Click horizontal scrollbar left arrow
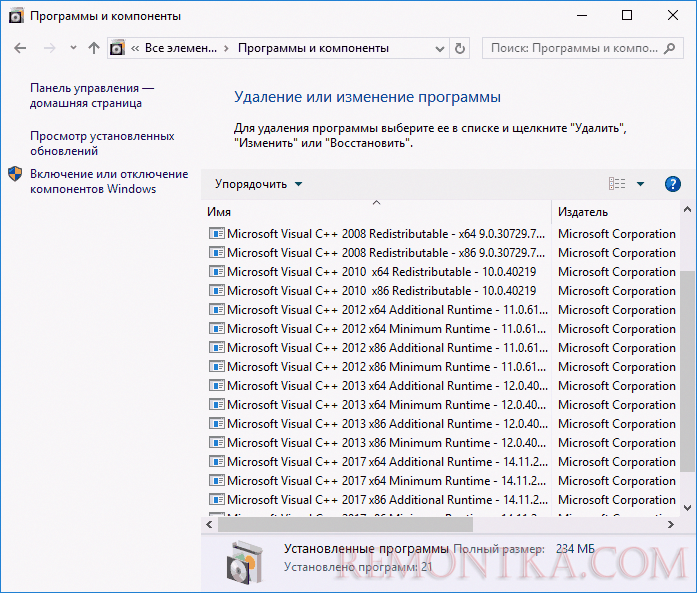 pyautogui.click(x=209, y=525)
